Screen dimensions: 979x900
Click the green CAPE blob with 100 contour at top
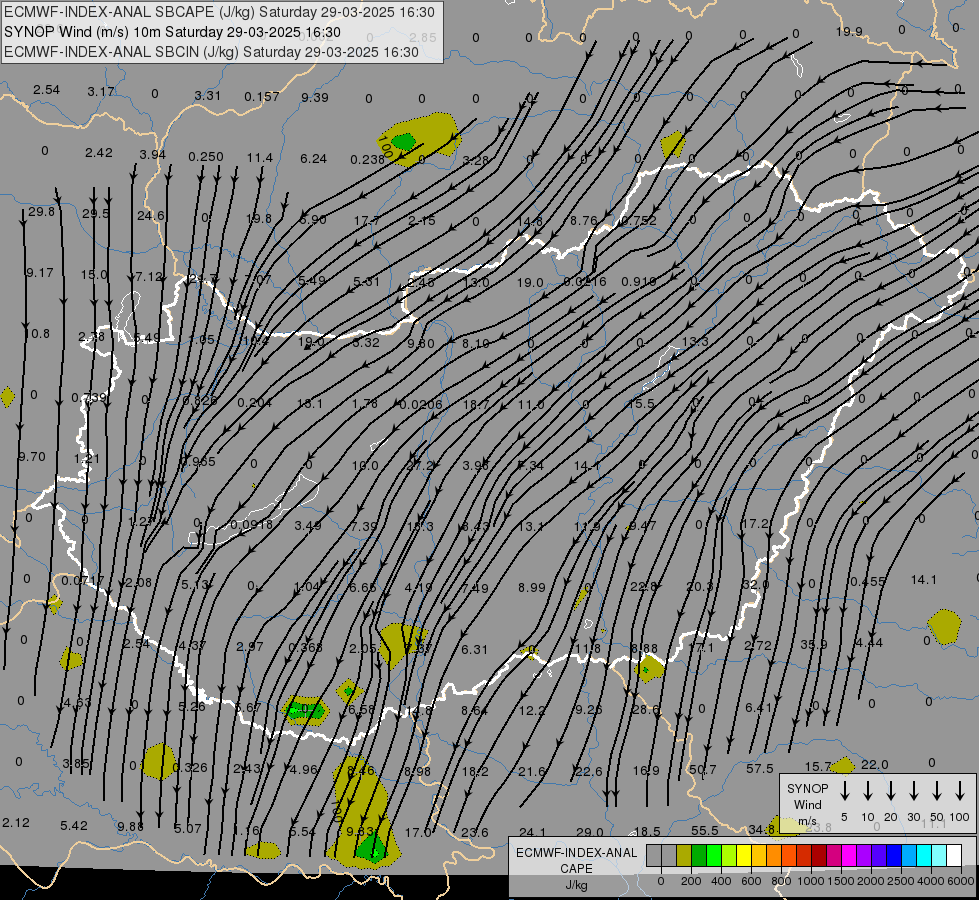point(404,142)
